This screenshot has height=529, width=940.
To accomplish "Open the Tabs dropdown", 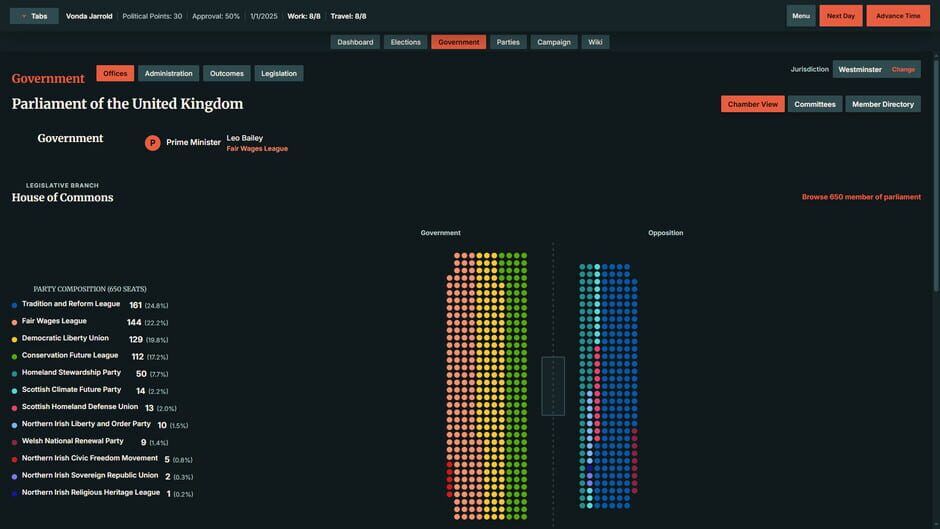I will click(34, 16).
